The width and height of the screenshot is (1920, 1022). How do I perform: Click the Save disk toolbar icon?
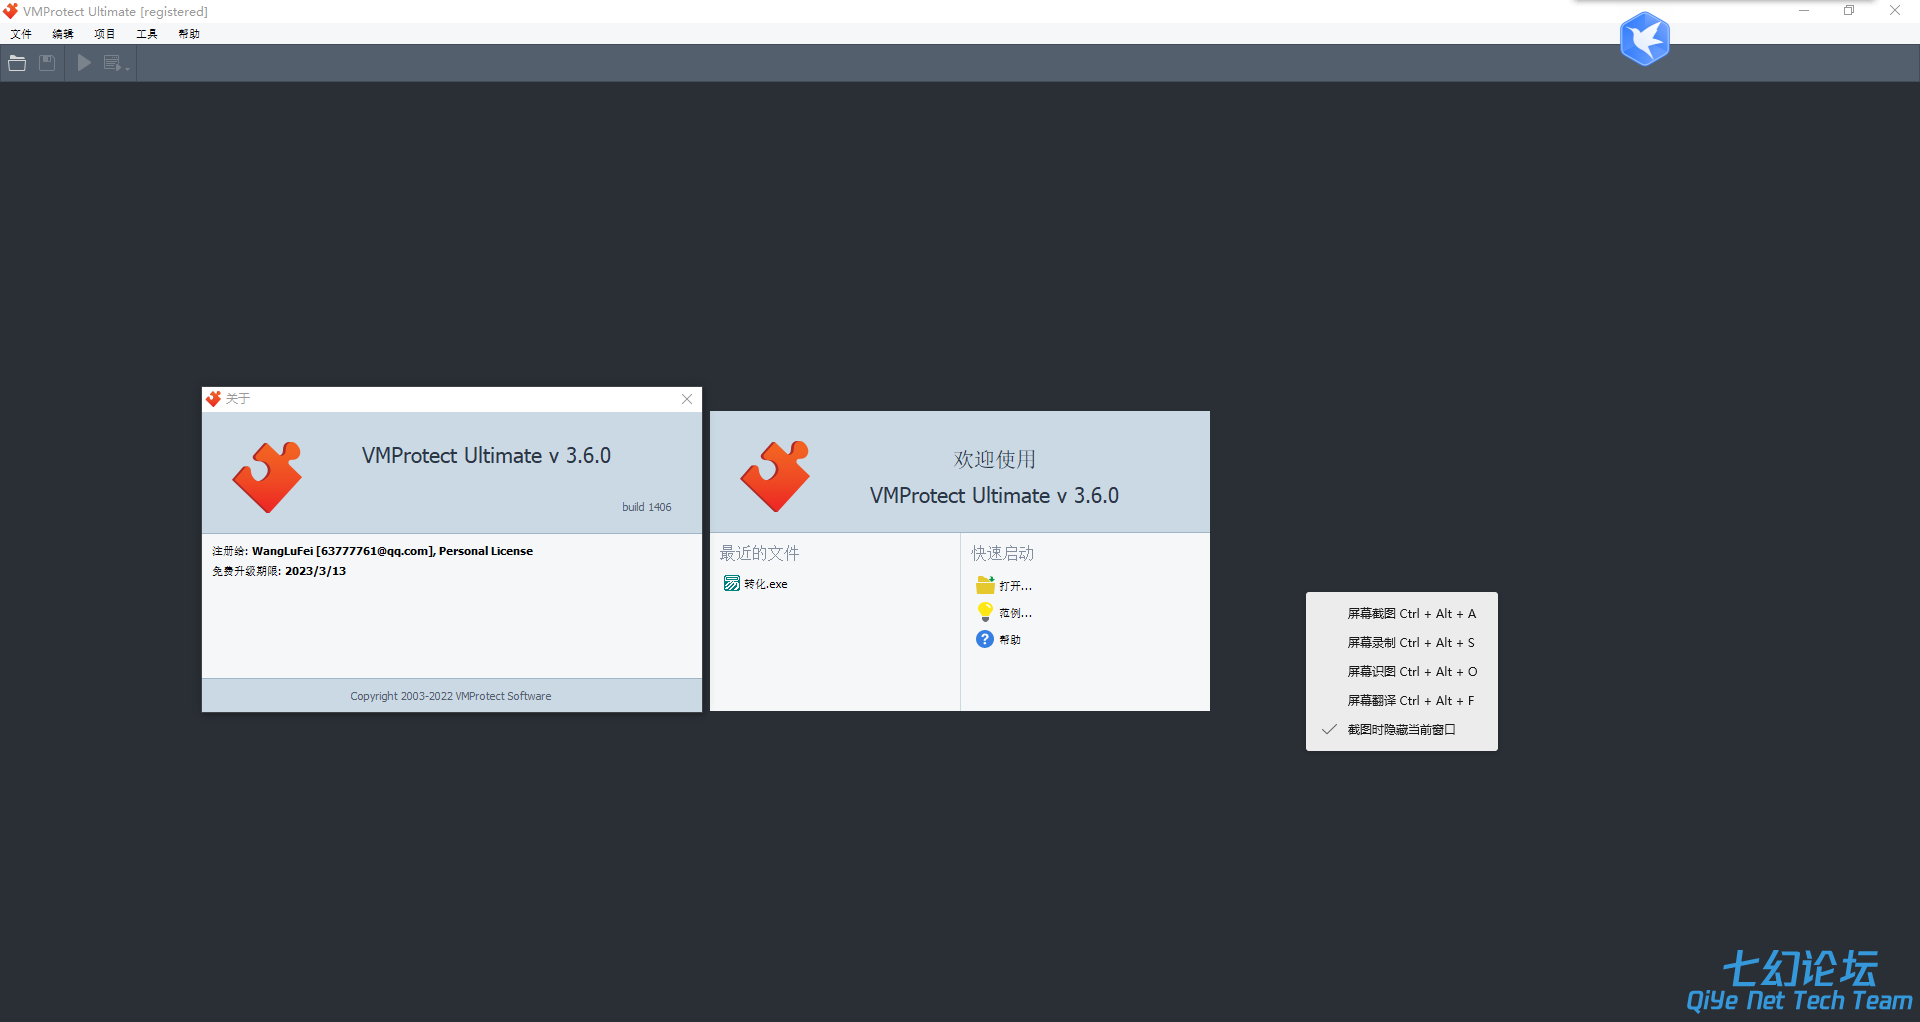point(47,63)
